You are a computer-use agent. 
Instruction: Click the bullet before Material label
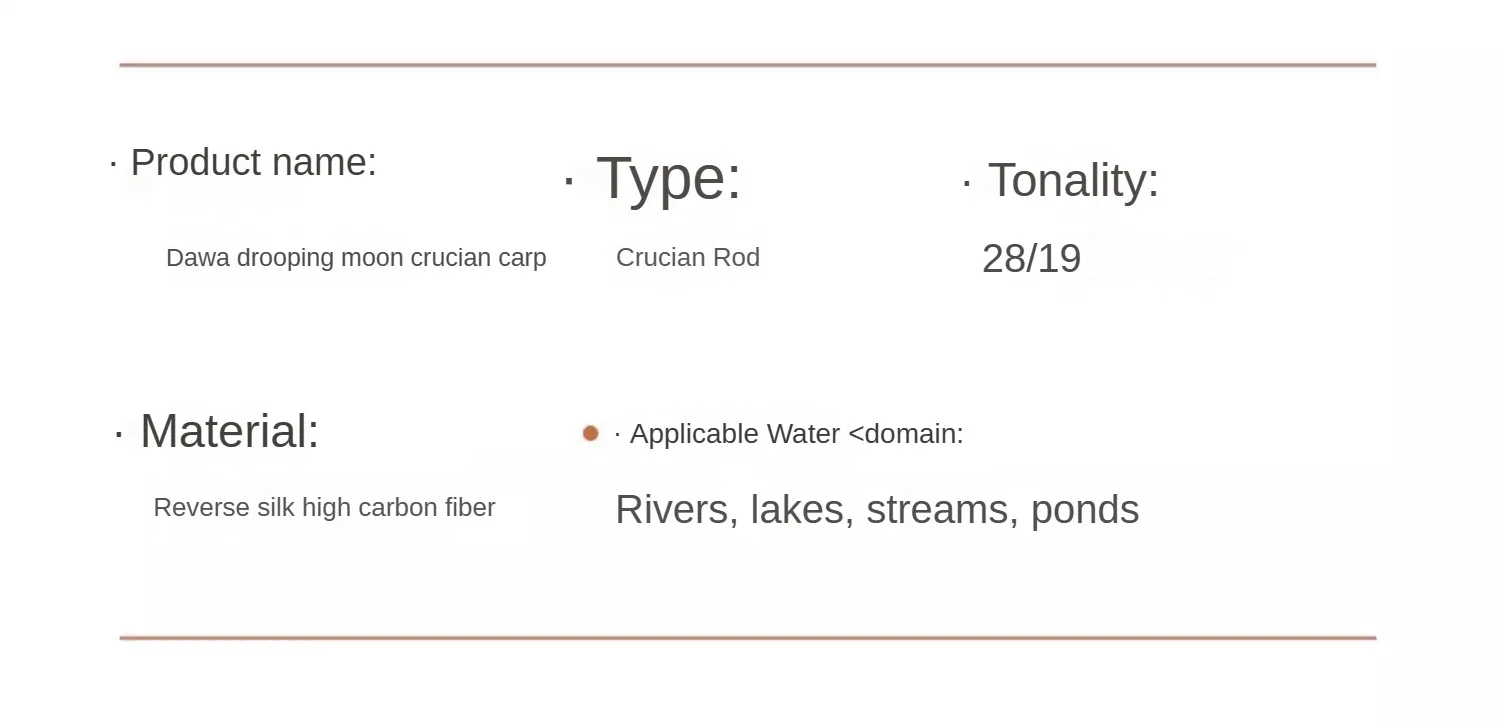tap(119, 434)
